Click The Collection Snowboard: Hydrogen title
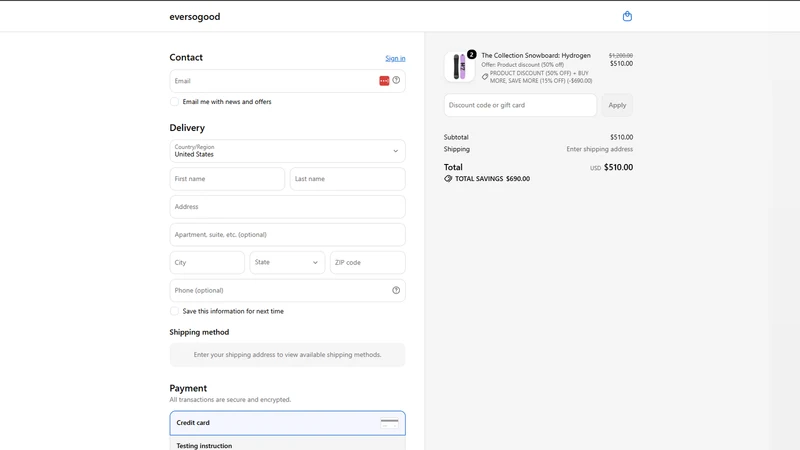 536,55
